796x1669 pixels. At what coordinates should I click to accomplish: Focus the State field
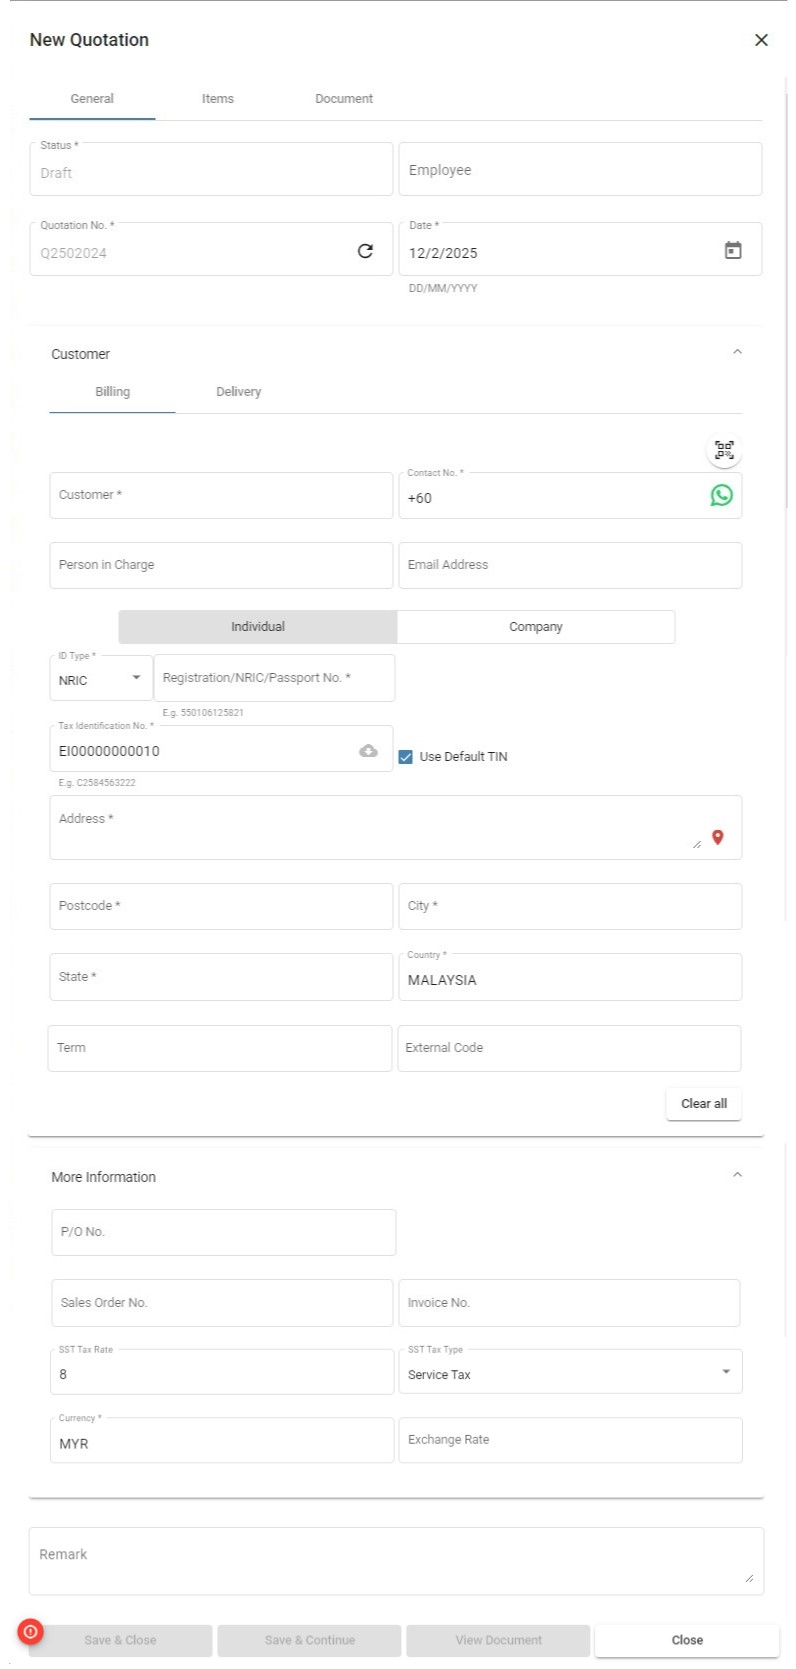(x=221, y=977)
